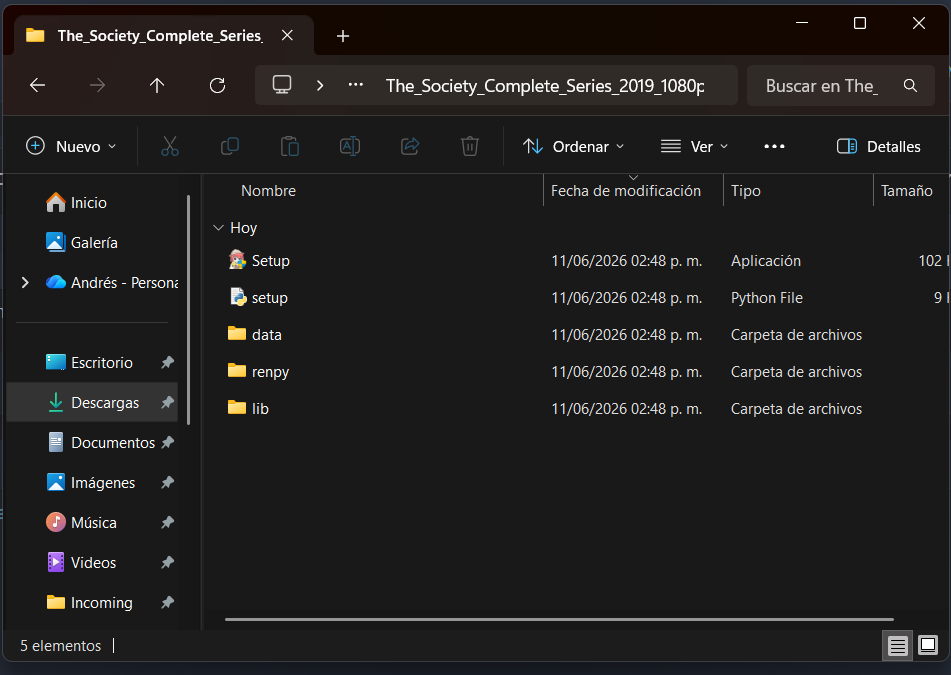Go up one folder level
Screen dimensions: 951x675
point(157,86)
